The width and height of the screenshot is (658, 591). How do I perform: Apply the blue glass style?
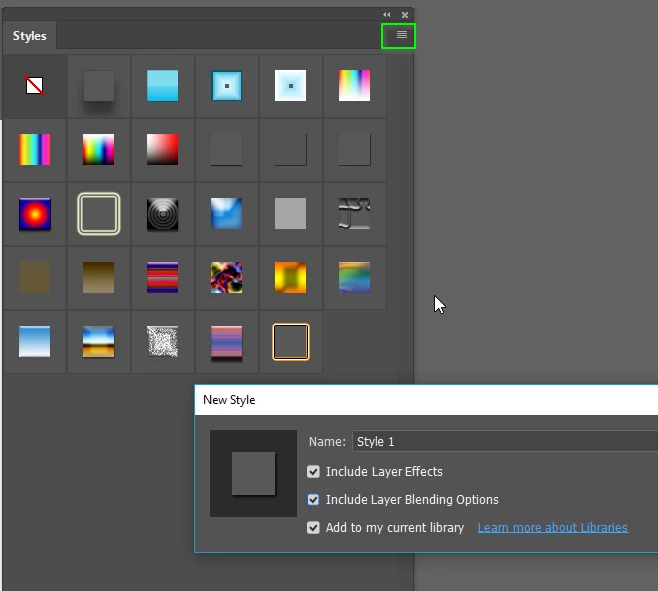[227, 214]
